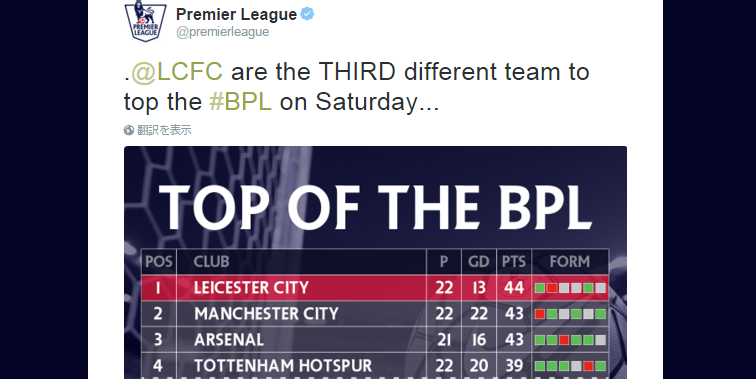Viewport: 756px width, 379px height.
Task: Show translation via 翻訳を表示 link
Action: [x=164, y=130]
